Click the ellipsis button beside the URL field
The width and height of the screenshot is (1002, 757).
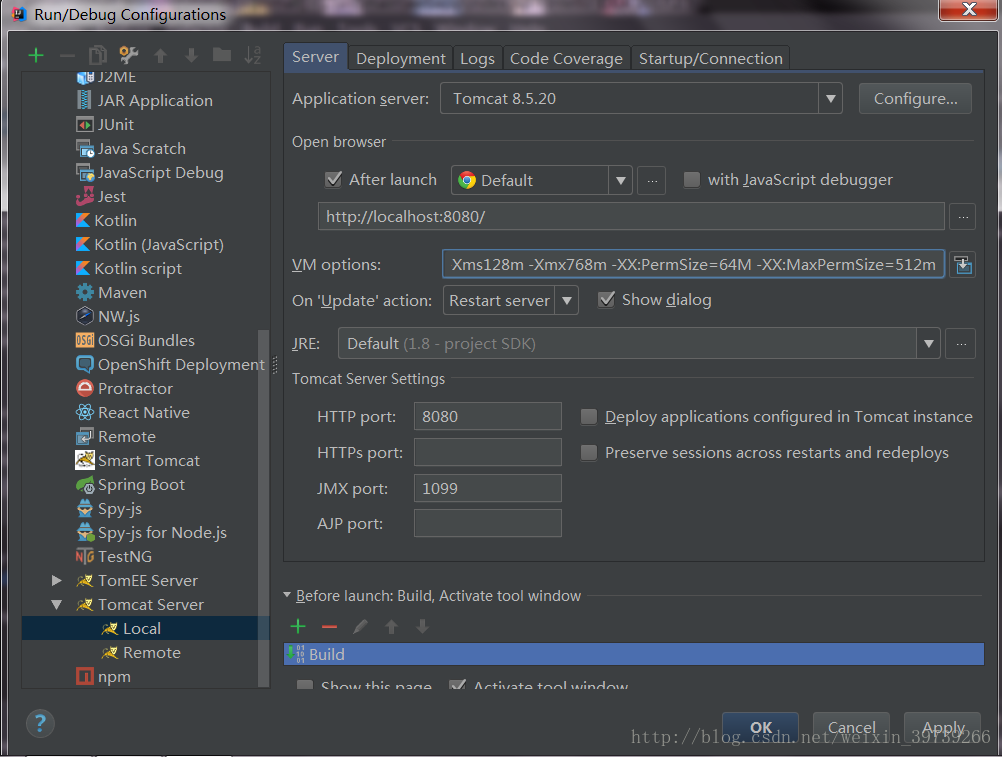click(x=962, y=217)
